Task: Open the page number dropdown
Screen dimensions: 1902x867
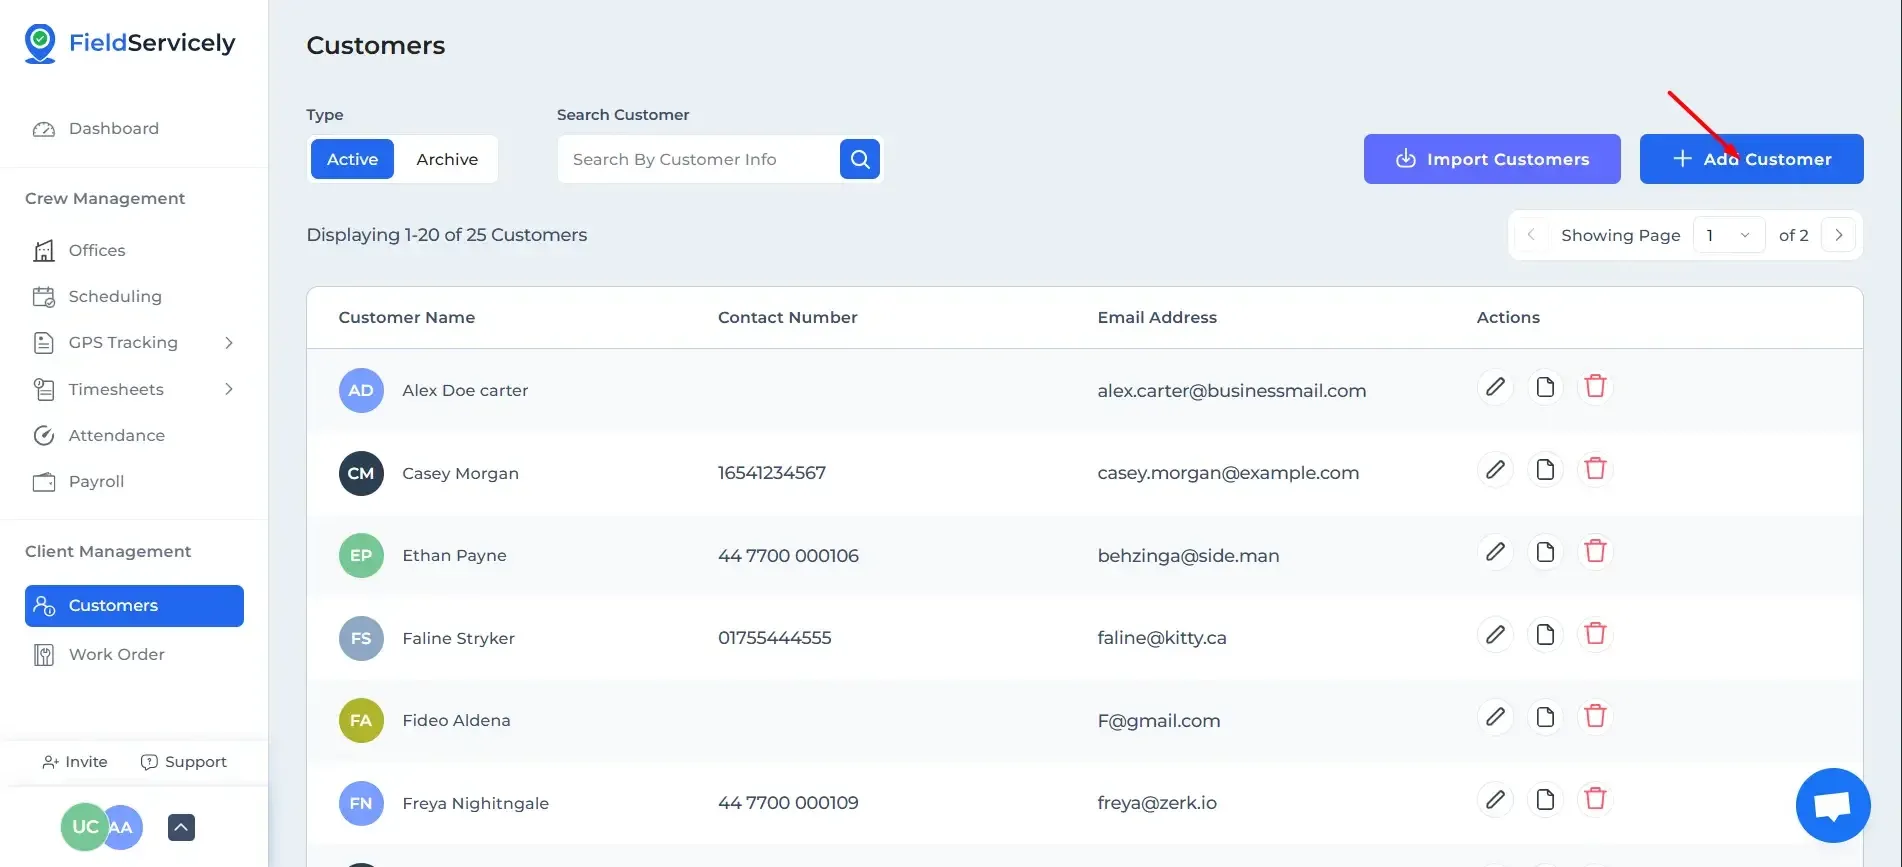Action: (x=1728, y=236)
